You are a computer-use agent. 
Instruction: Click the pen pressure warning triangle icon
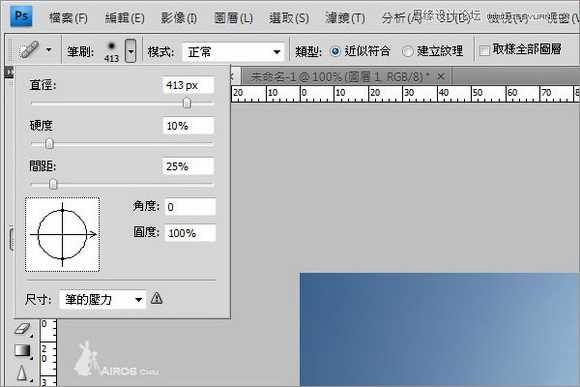[156, 298]
